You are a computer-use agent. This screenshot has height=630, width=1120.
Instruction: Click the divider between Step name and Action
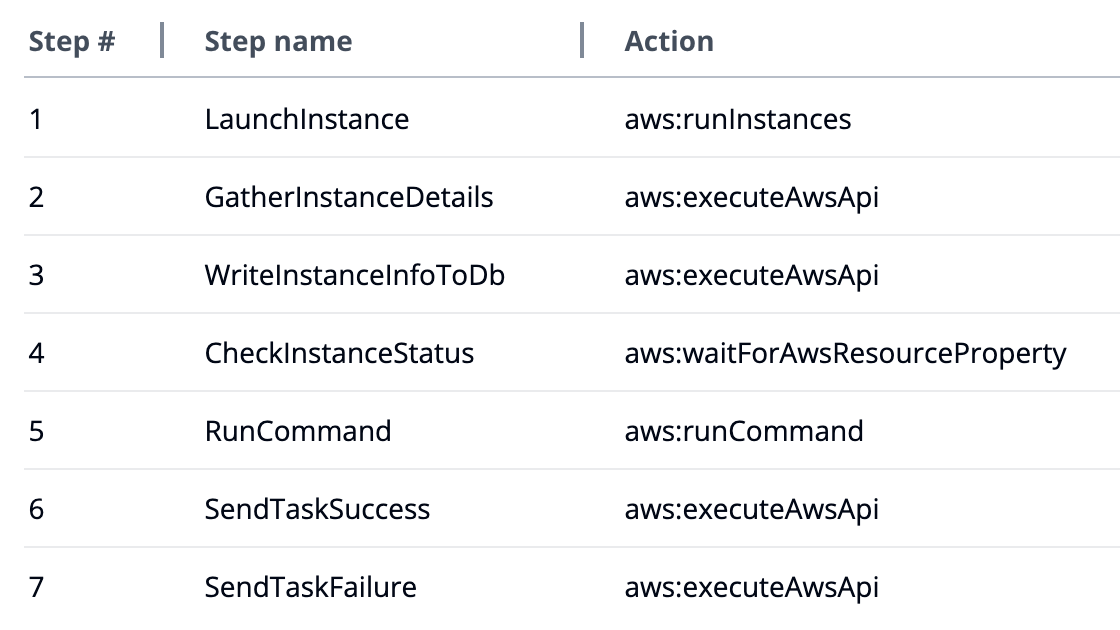click(582, 41)
